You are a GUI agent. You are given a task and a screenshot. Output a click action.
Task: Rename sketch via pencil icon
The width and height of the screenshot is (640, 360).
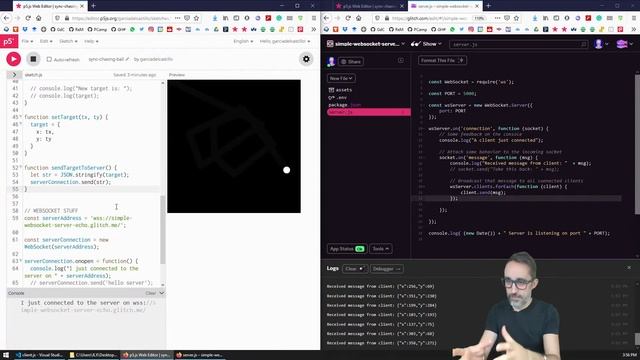tap(127, 59)
